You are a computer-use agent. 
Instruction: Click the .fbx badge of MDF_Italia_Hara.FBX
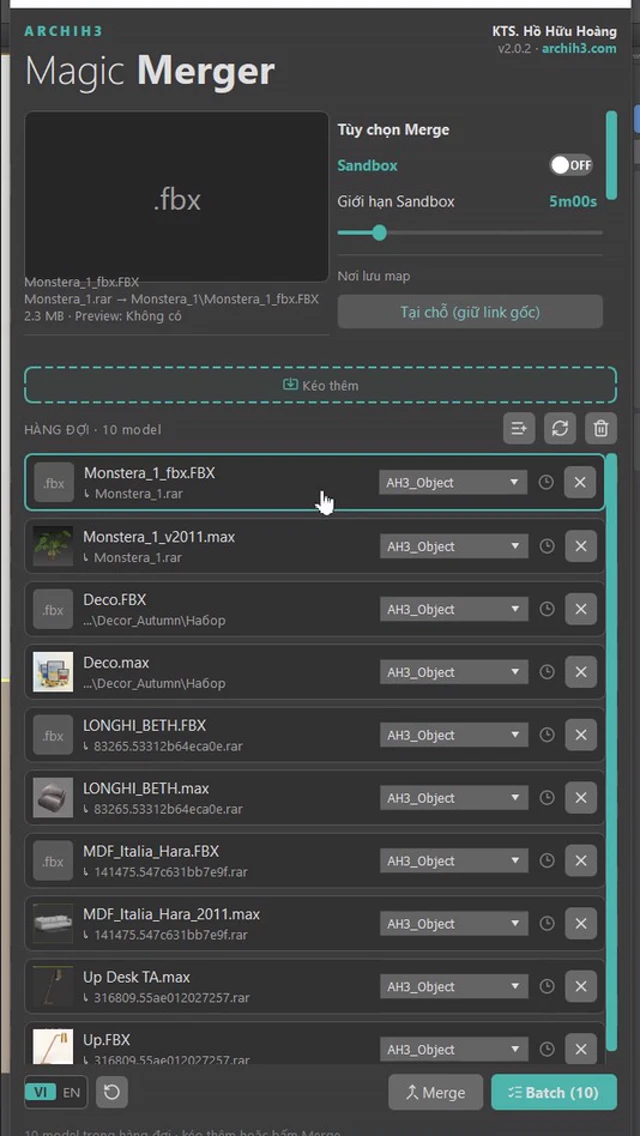(53, 861)
